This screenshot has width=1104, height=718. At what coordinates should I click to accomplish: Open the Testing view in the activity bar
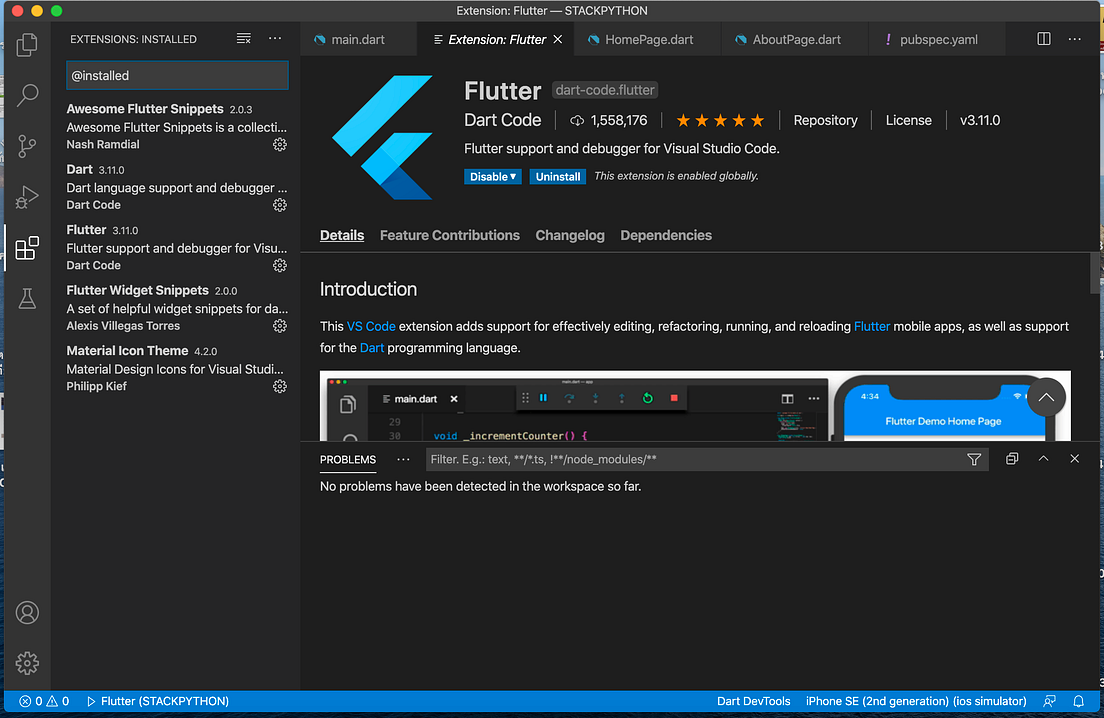pos(26,297)
